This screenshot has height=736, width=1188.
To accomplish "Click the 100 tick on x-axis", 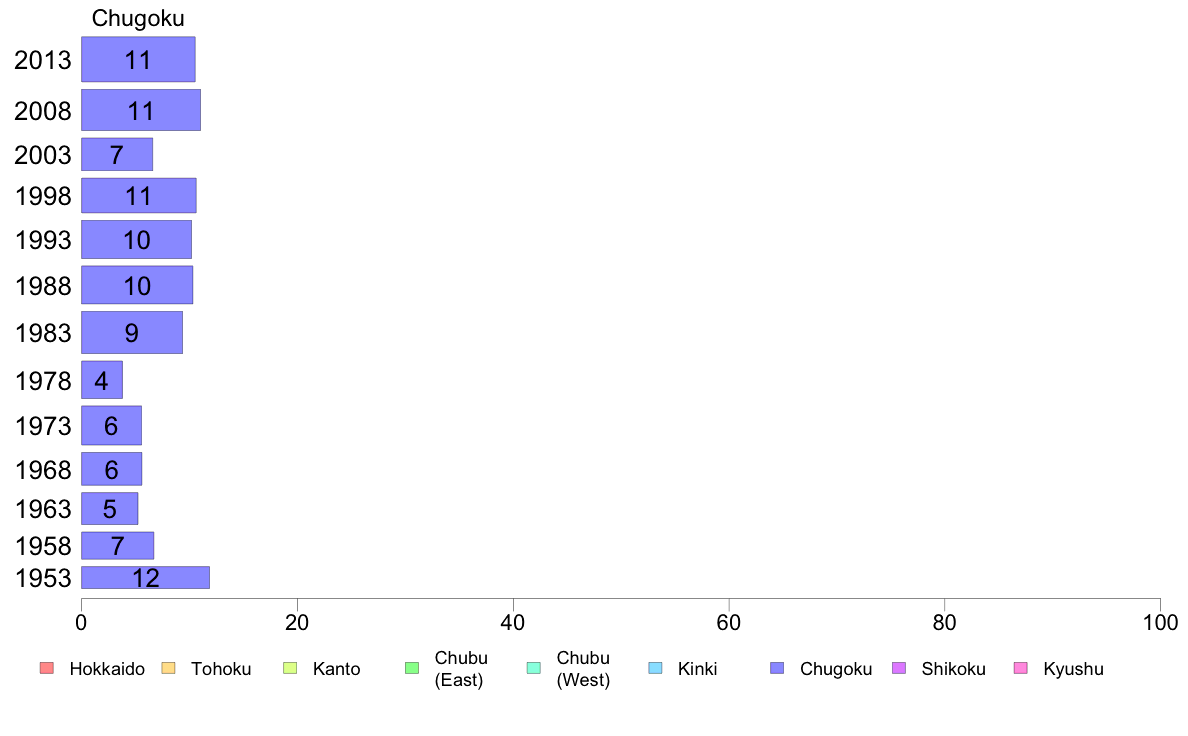I will [x=1160, y=623].
